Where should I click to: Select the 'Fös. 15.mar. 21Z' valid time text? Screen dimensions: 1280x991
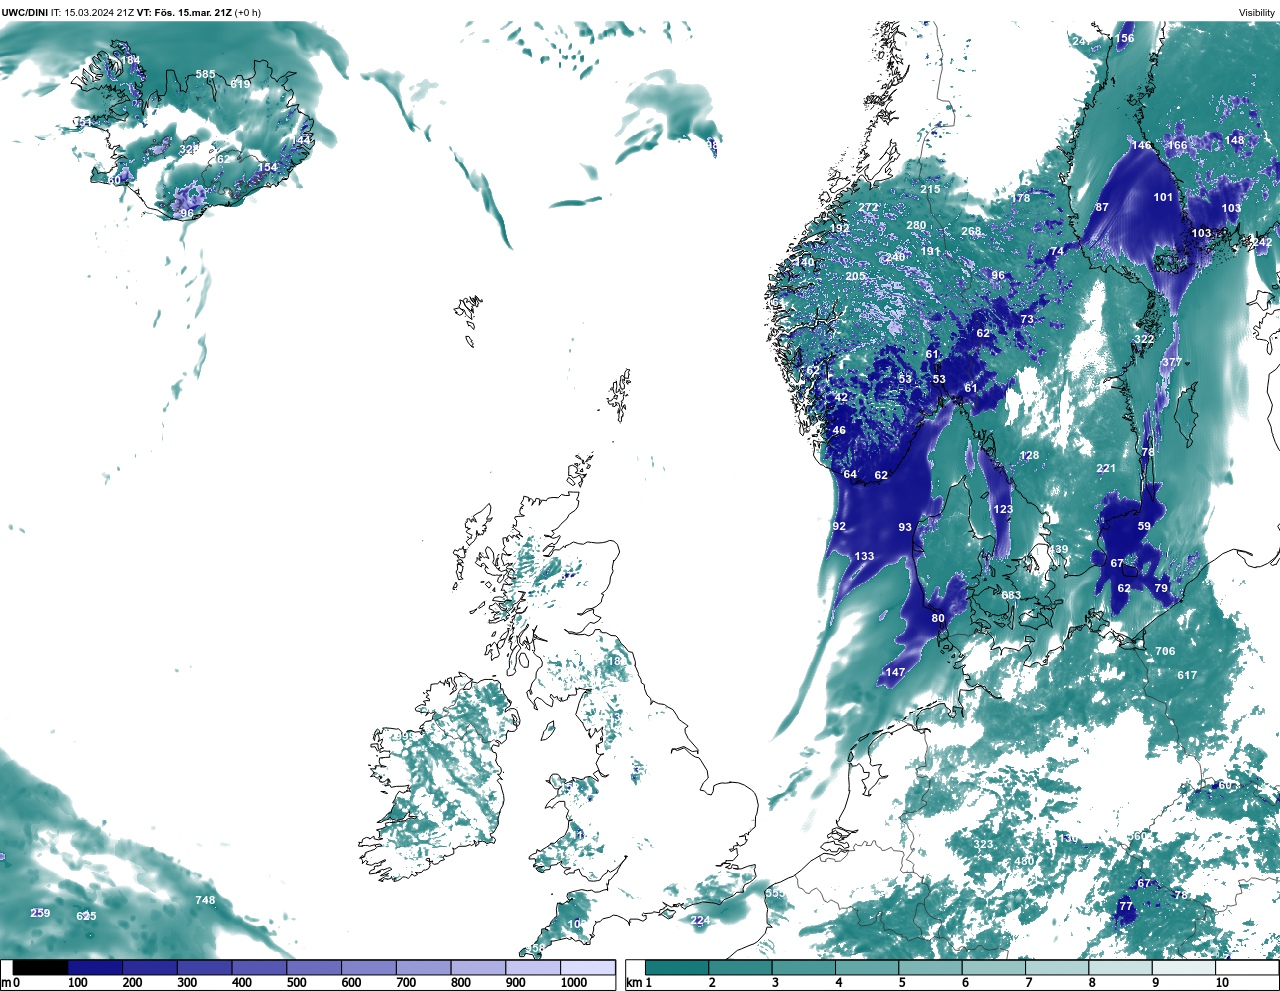tap(192, 12)
